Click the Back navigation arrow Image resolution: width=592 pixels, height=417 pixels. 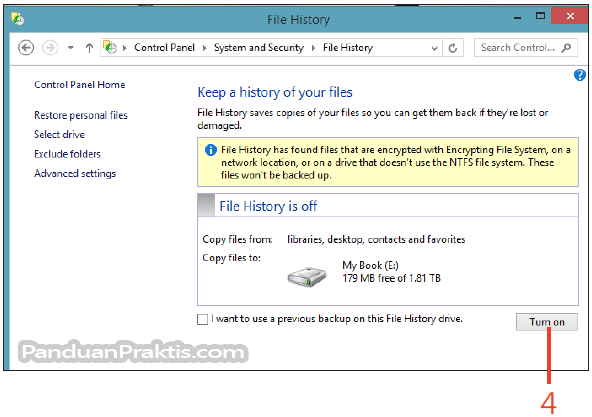click(x=26, y=48)
